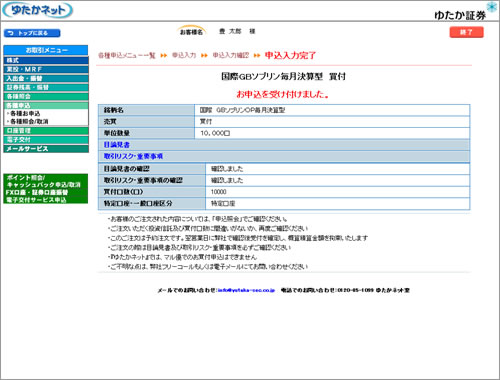
Task: Open 電子交付サービス申込
Action: [36, 200]
